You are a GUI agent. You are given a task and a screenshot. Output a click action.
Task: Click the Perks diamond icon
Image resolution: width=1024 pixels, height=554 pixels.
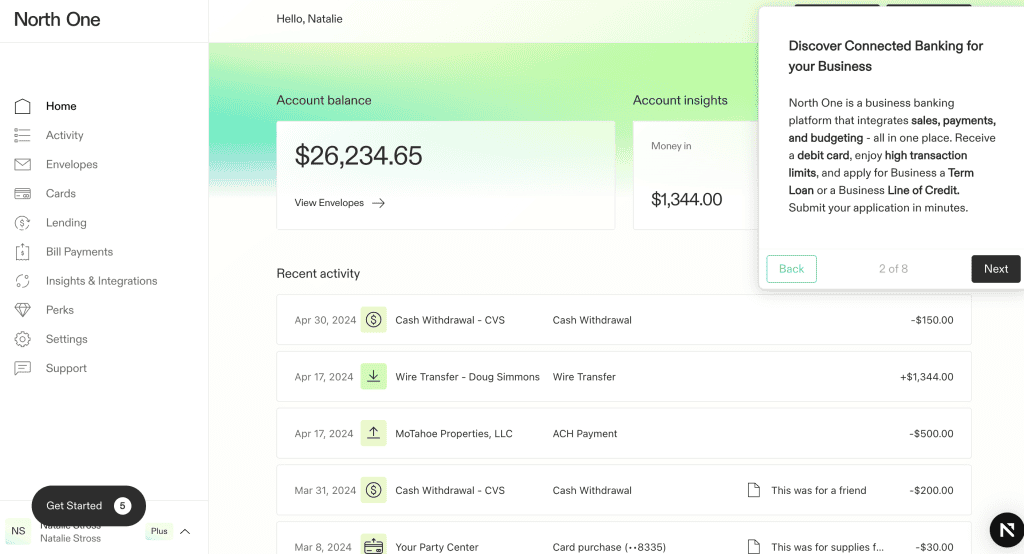22,310
